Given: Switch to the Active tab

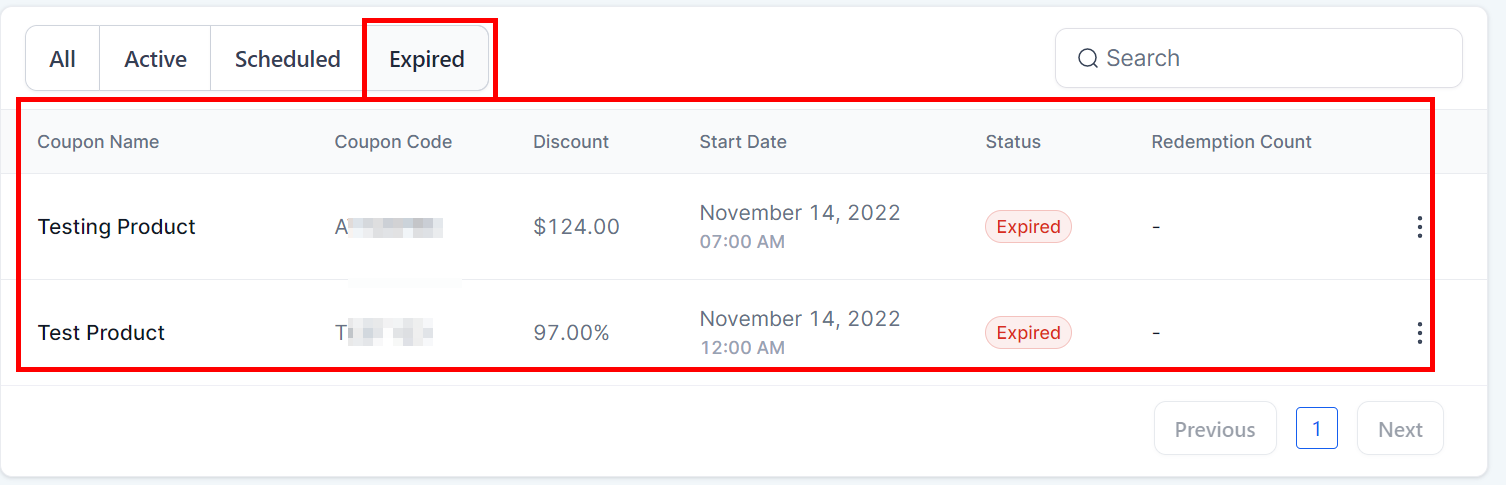Looking at the screenshot, I should 155,59.
